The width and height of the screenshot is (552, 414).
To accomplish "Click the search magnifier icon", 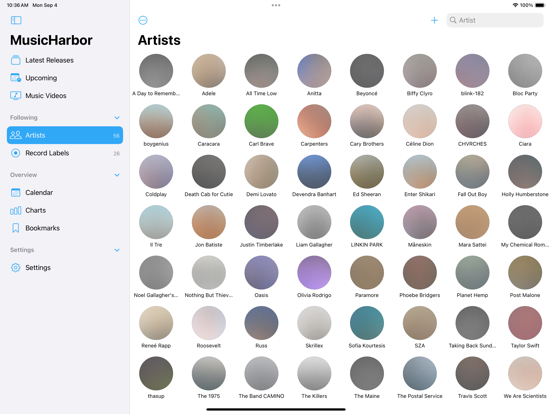I will 453,20.
